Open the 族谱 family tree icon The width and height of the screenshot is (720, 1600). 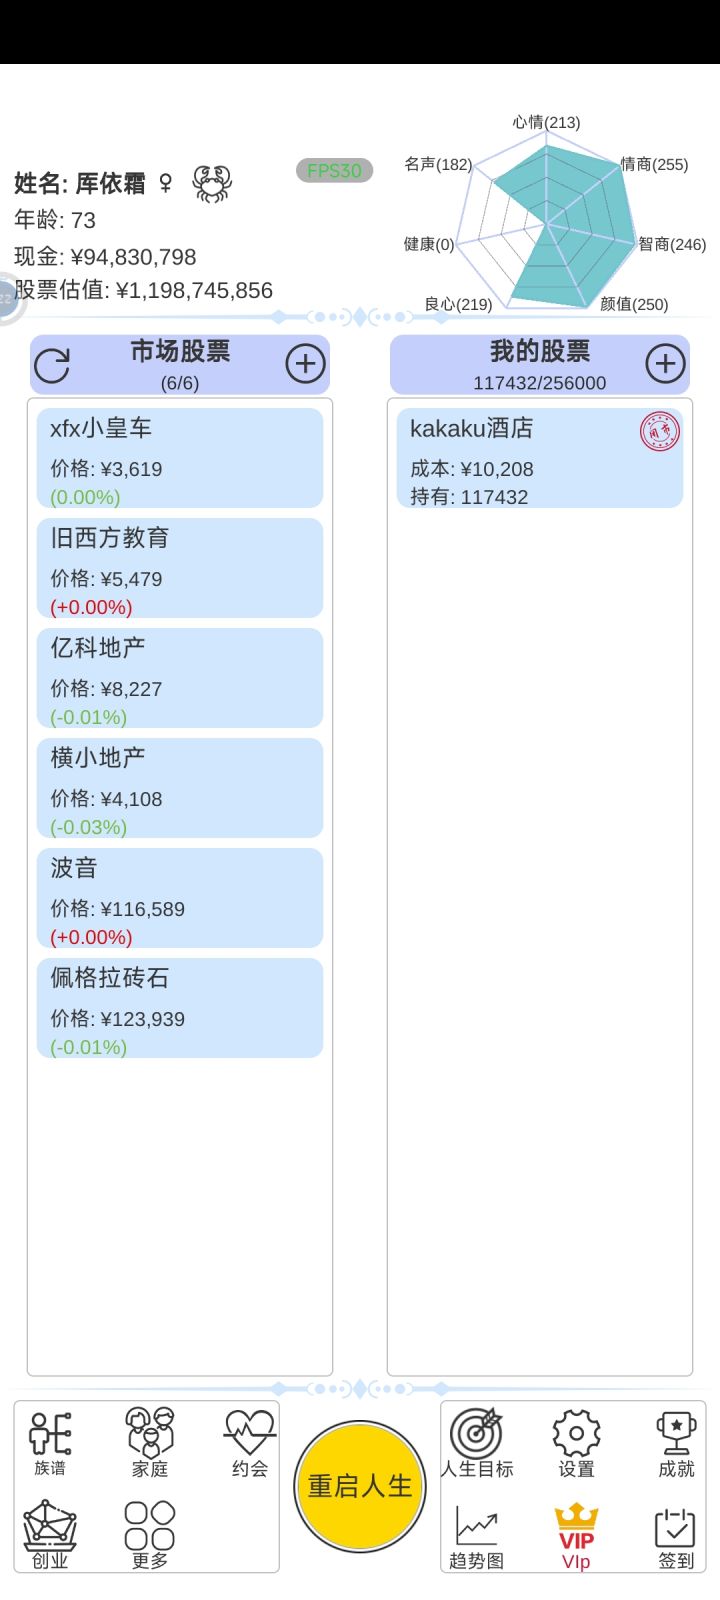coord(50,1443)
